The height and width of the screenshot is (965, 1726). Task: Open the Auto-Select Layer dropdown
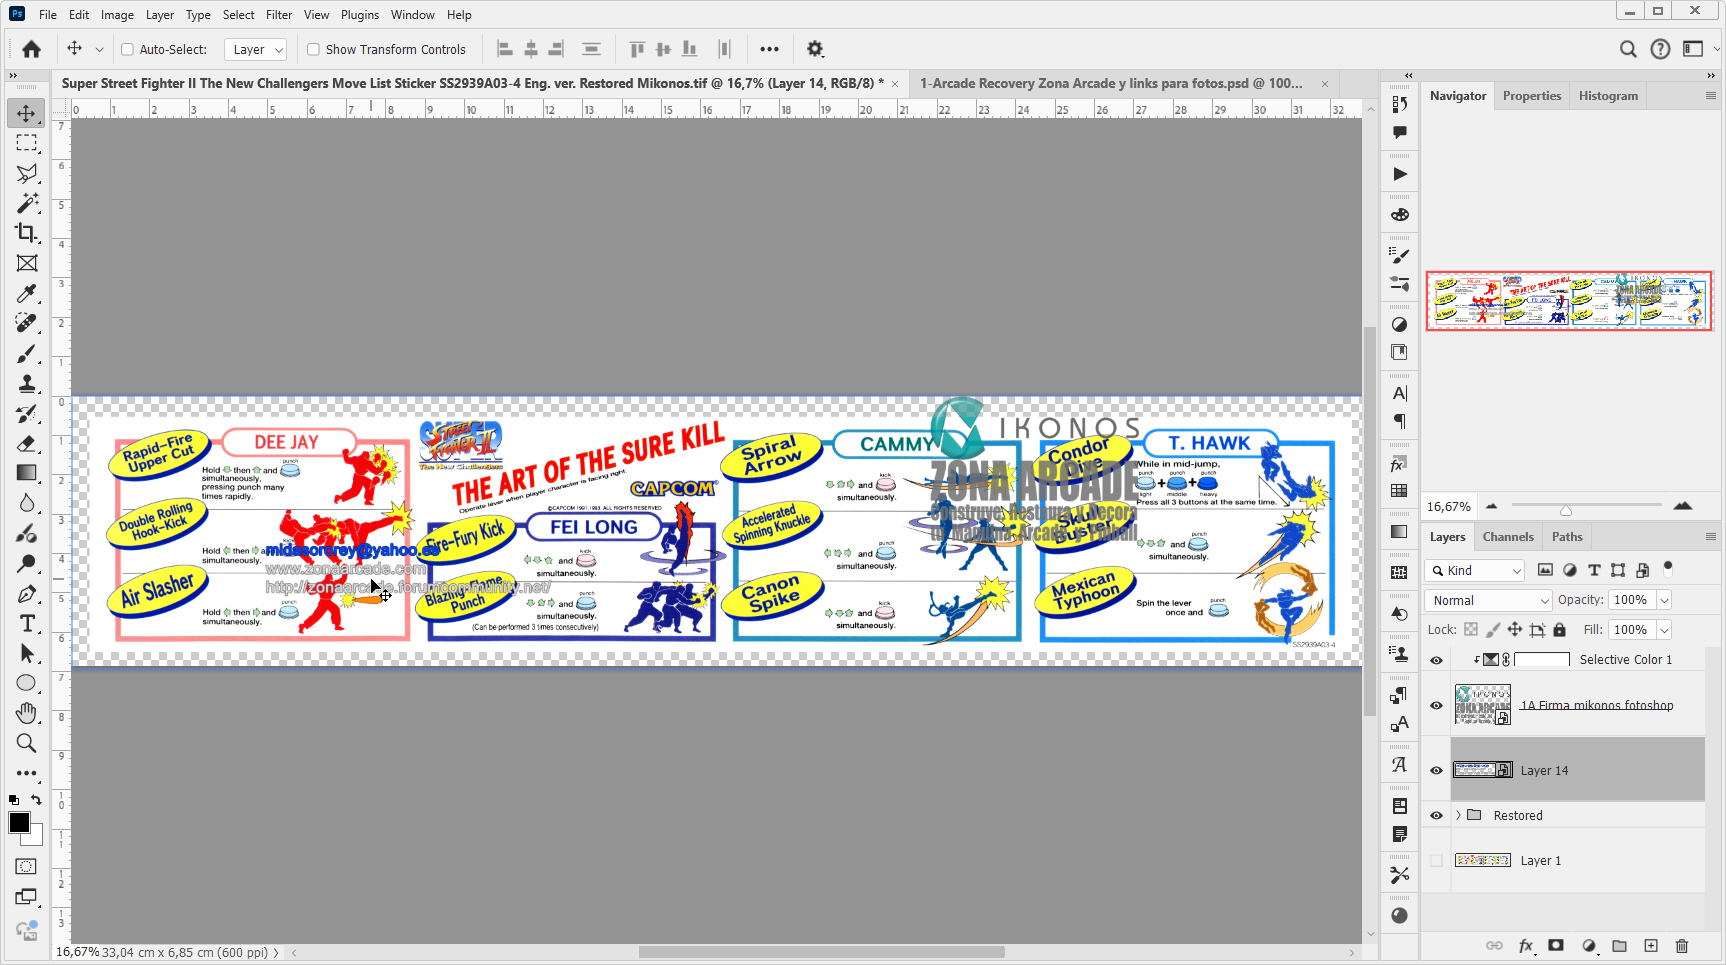point(257,49)
